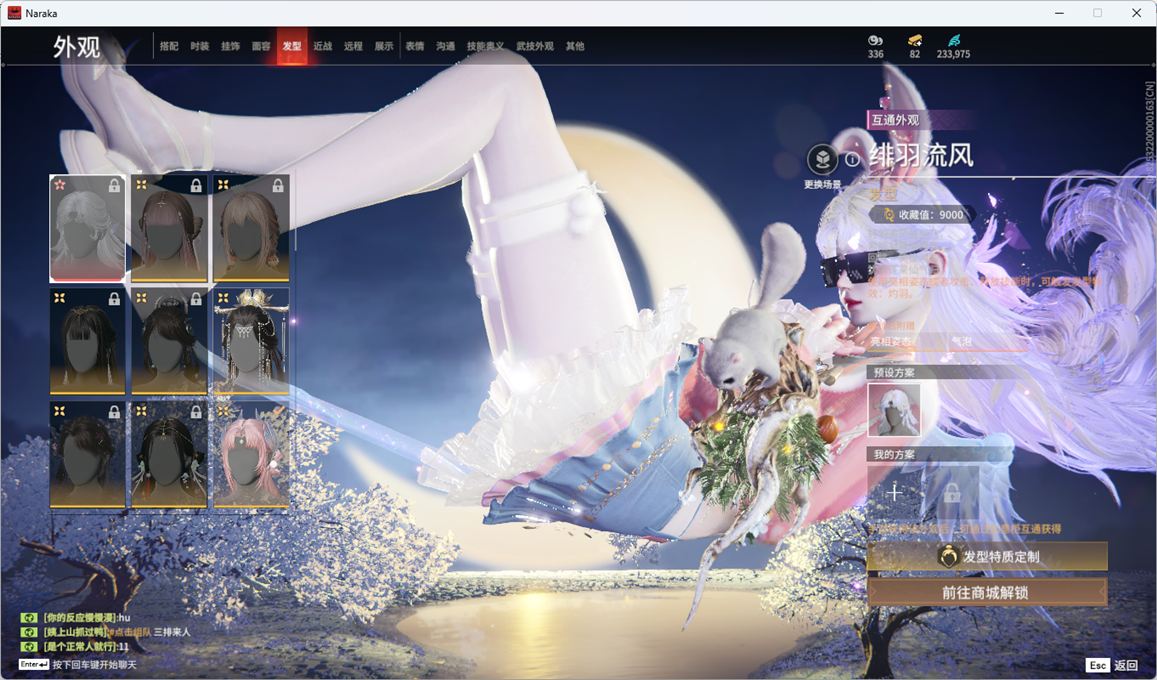Click the locked slot under 我的方案

coord(951,492)
